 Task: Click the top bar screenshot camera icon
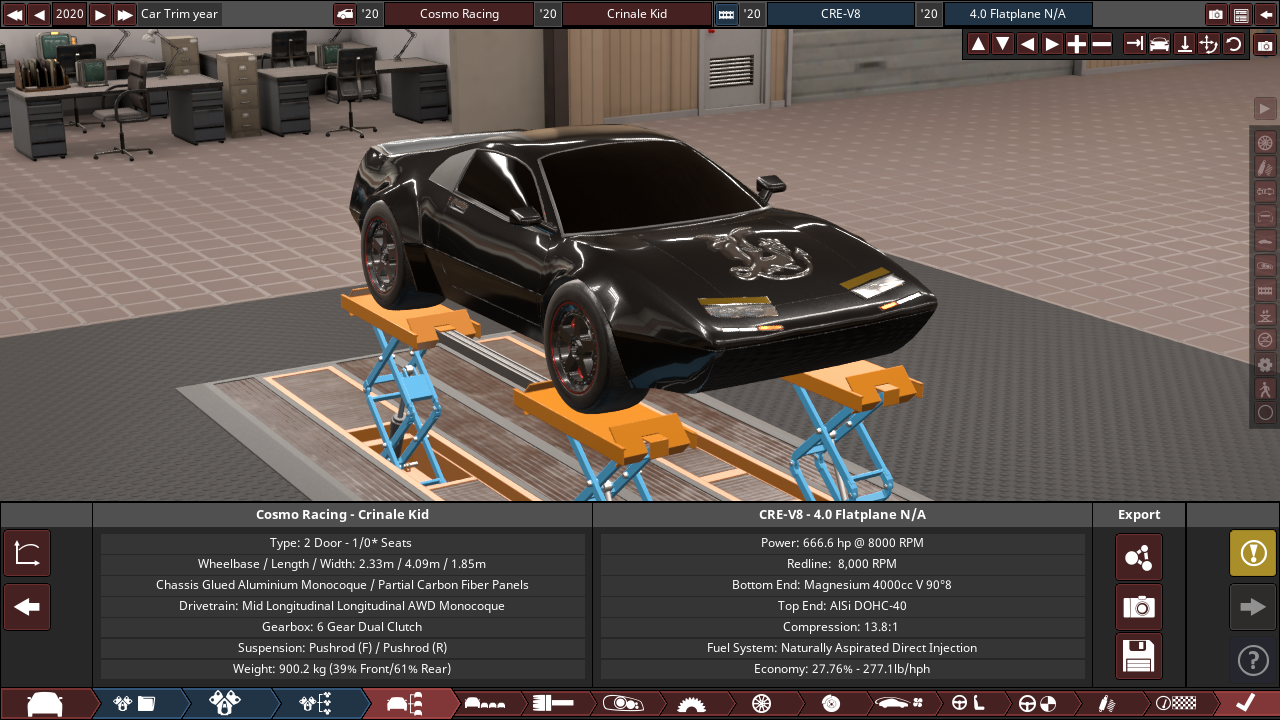click(x=1216, y=14)
